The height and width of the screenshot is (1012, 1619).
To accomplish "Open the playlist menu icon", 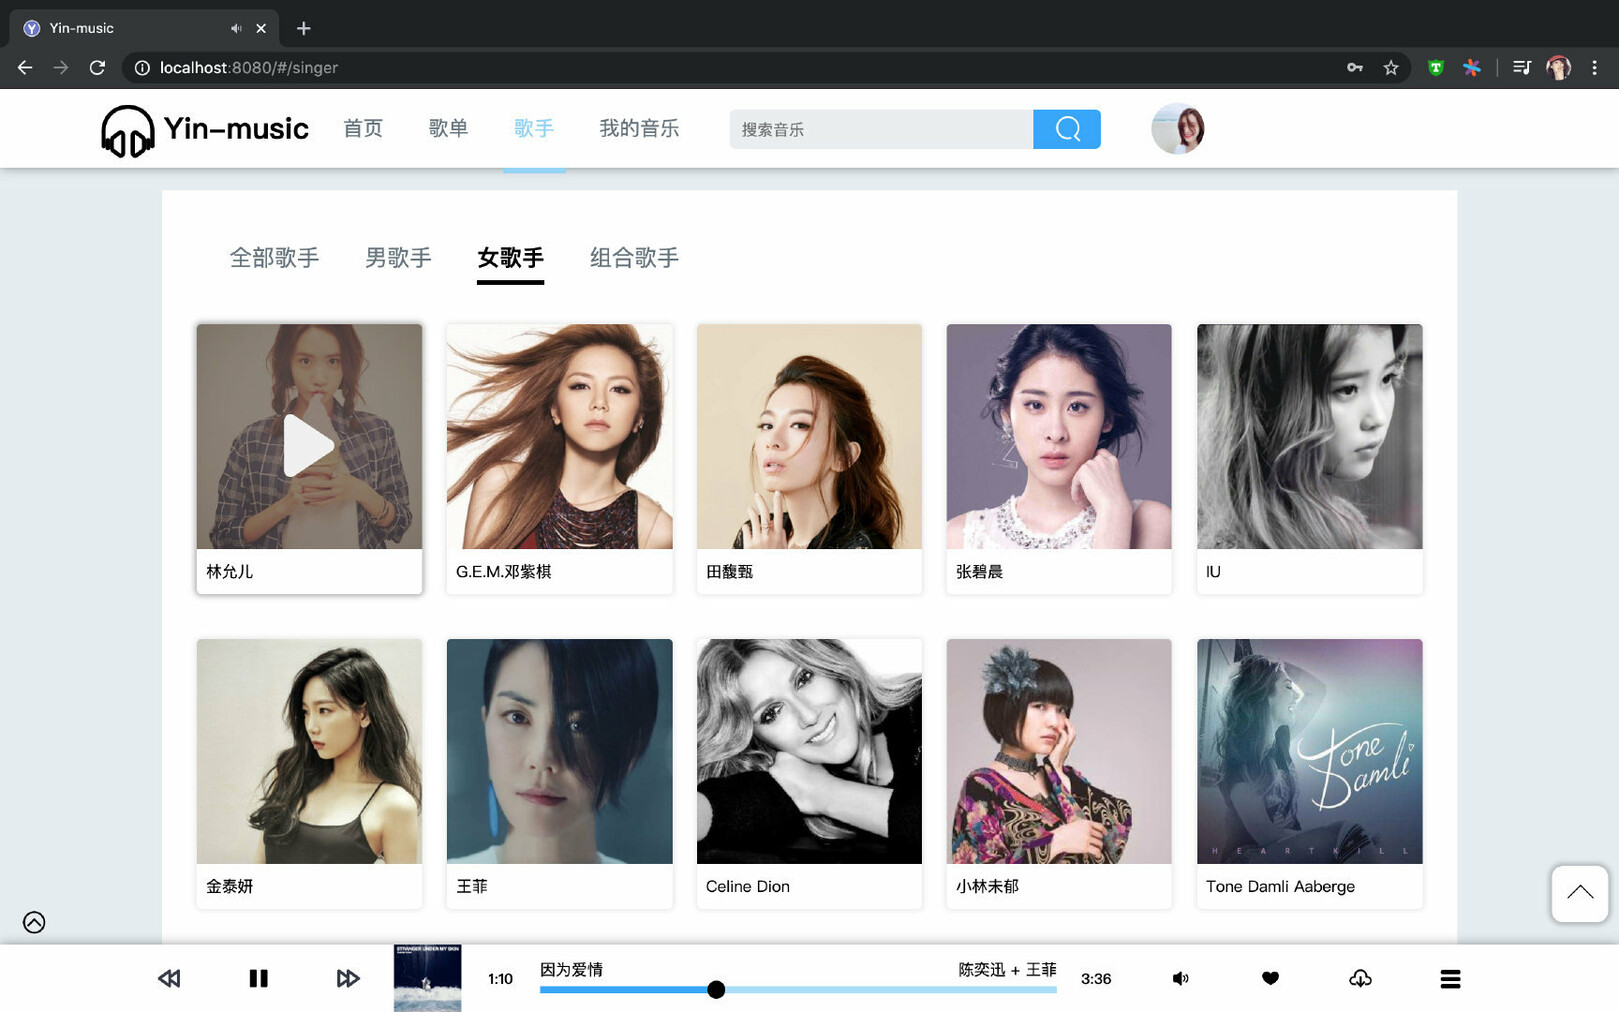I will [1450, 978].
